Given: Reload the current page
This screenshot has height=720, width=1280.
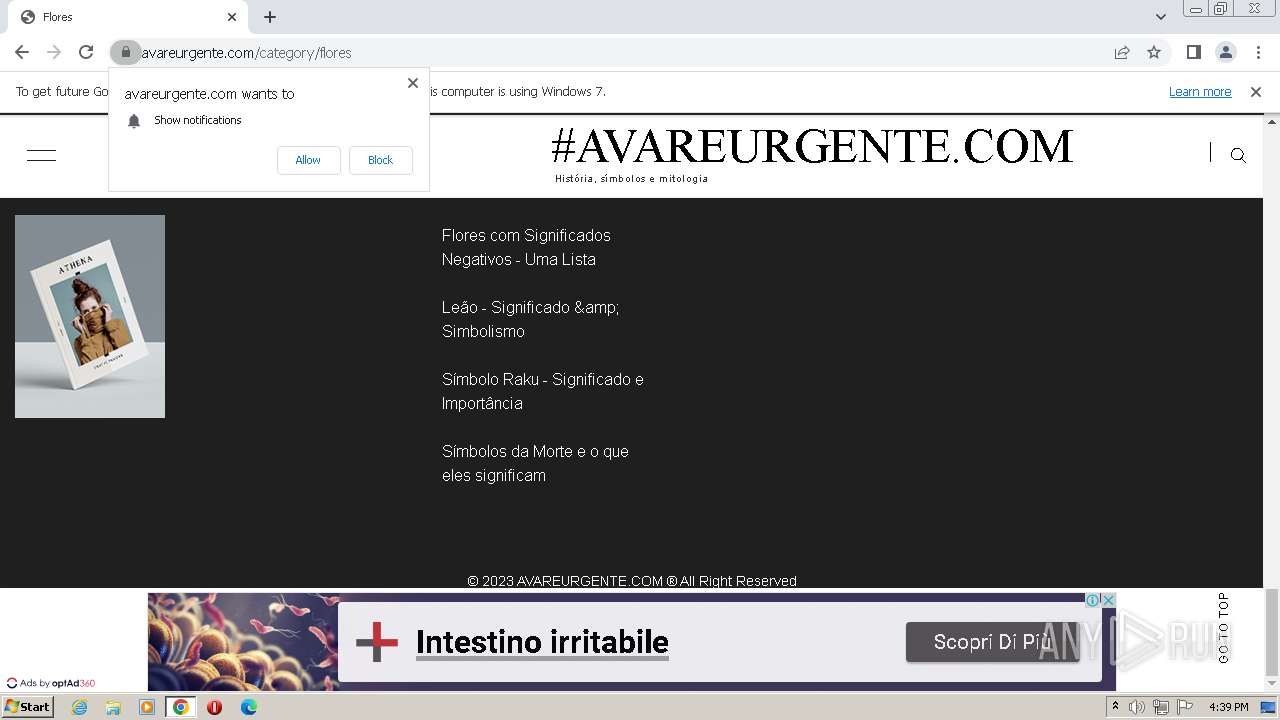Looking at the screenshot, I should pos(86,52).
